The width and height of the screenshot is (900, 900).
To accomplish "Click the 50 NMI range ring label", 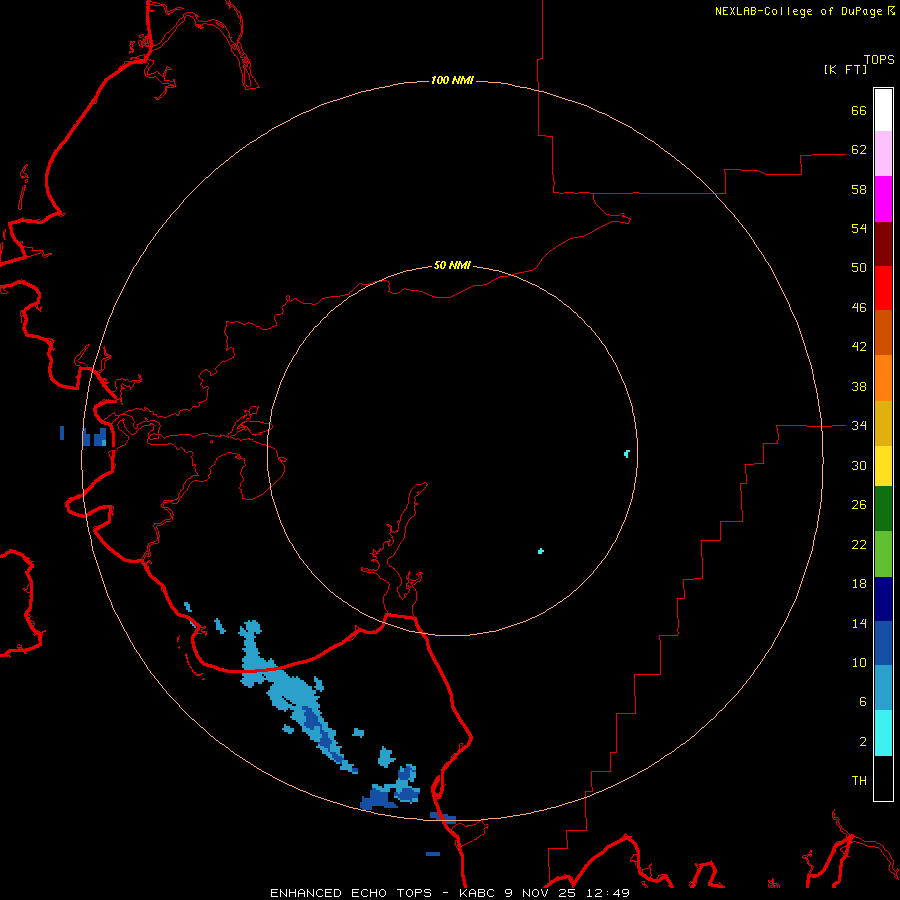I will tap(452, 265).
